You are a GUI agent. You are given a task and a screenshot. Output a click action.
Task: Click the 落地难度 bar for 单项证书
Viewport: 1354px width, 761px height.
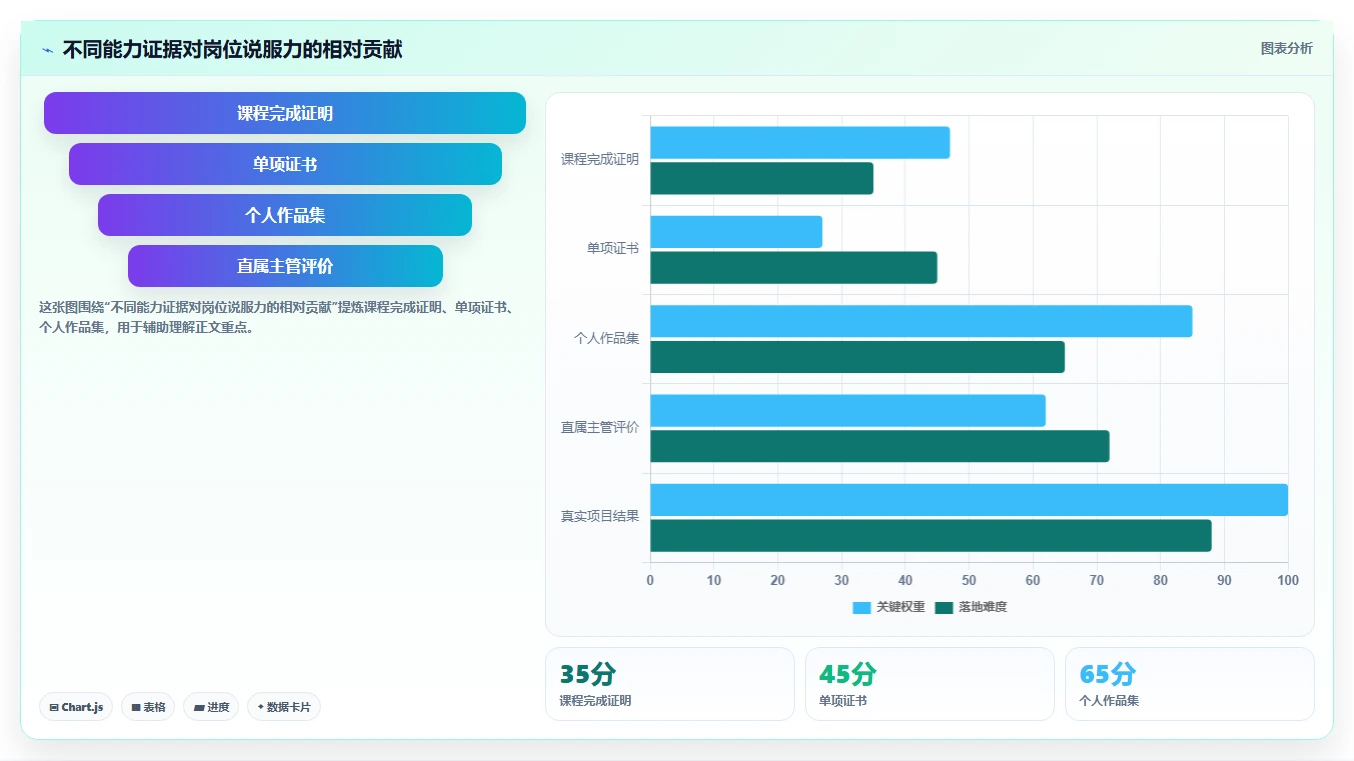pos(794,267)
